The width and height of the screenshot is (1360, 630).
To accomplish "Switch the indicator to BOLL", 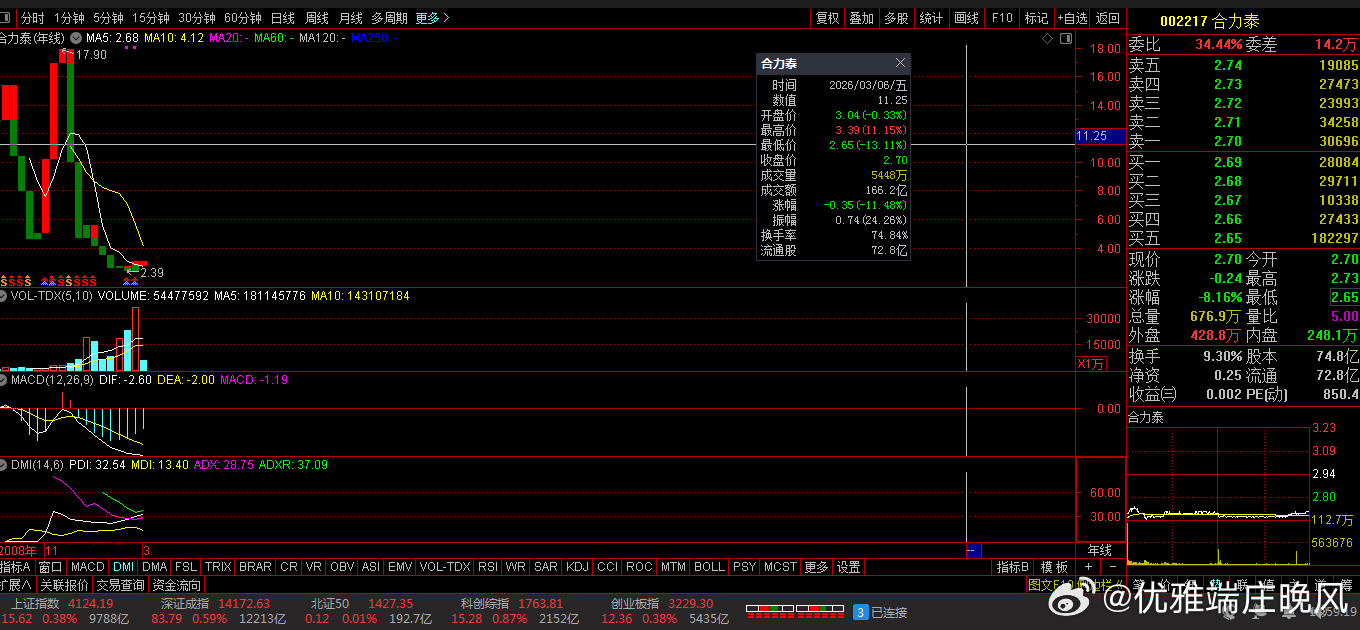I will [x=709, y=567].
